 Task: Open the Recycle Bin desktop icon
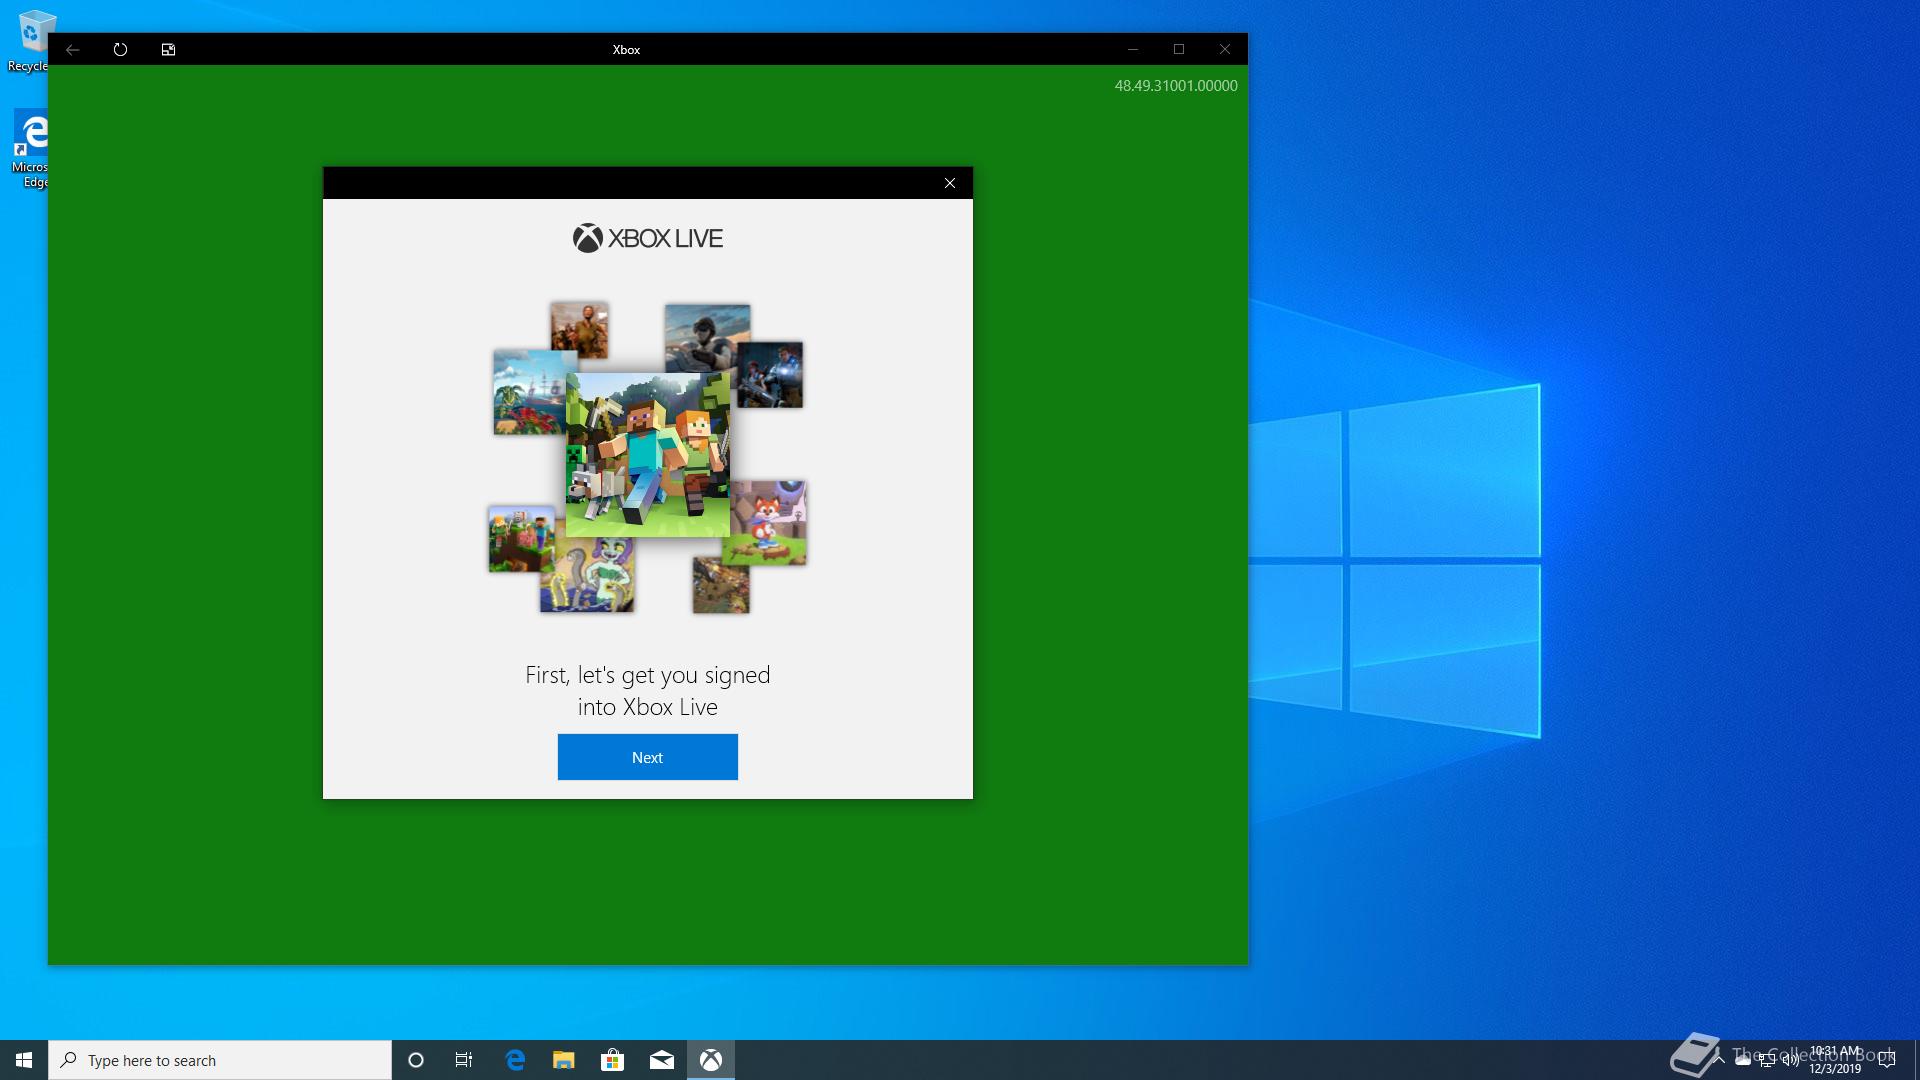click(x=30, y=42)
